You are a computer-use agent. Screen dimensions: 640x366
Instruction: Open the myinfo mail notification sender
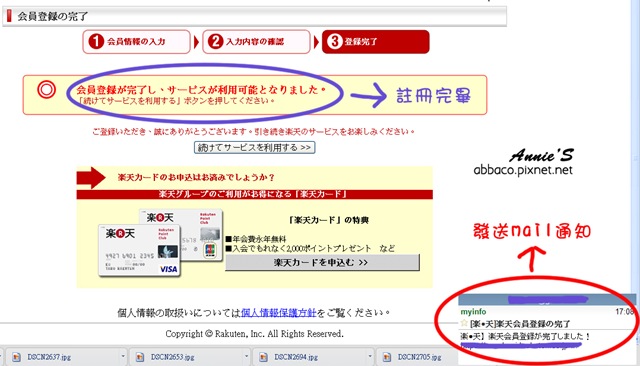coord(473,312)
